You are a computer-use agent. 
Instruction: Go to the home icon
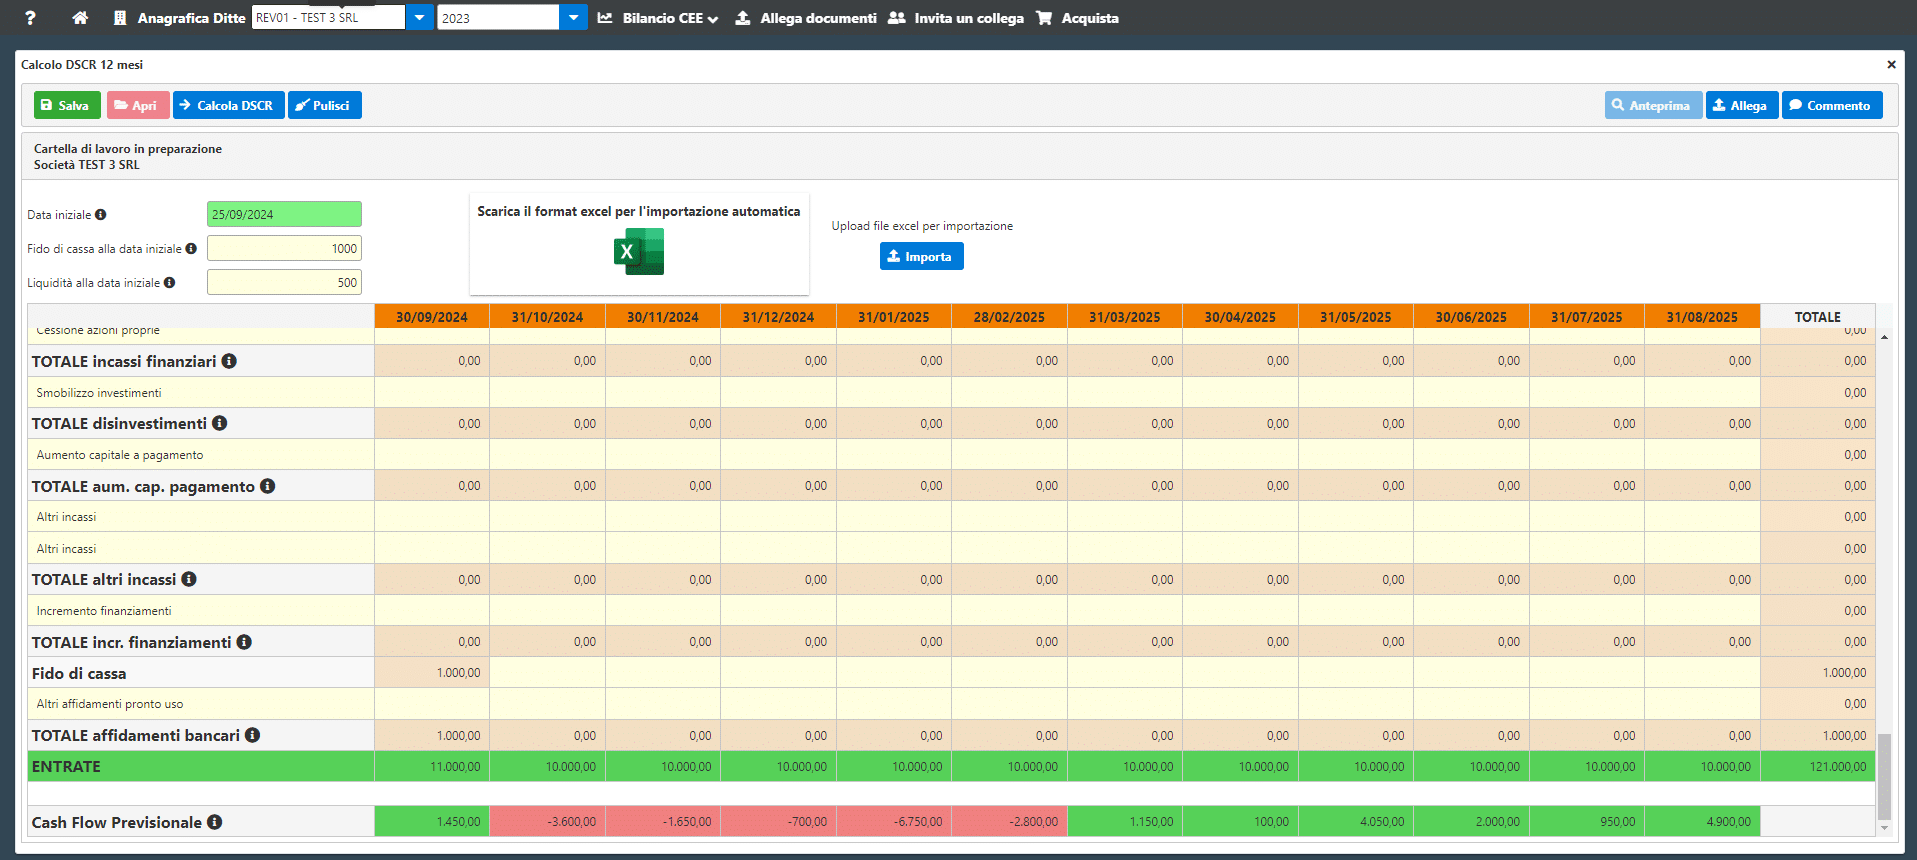[80, 18]
